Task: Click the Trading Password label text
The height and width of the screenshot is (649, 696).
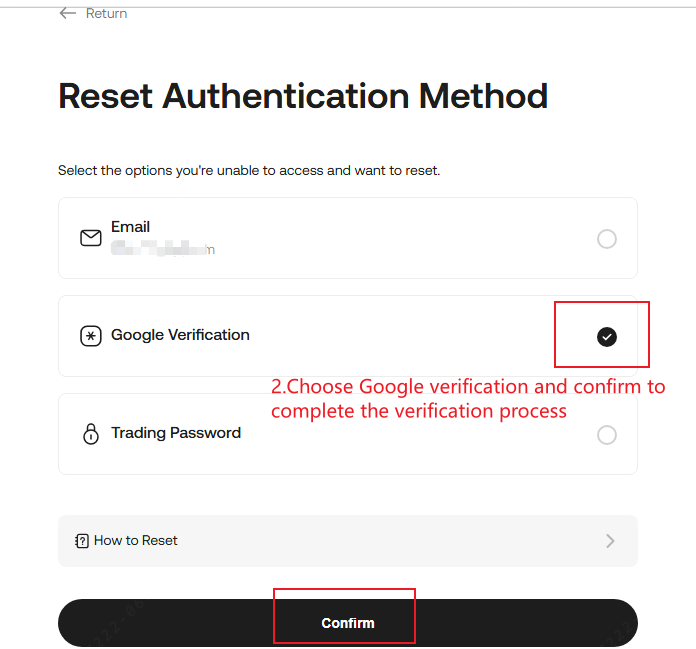Action: 176,433
